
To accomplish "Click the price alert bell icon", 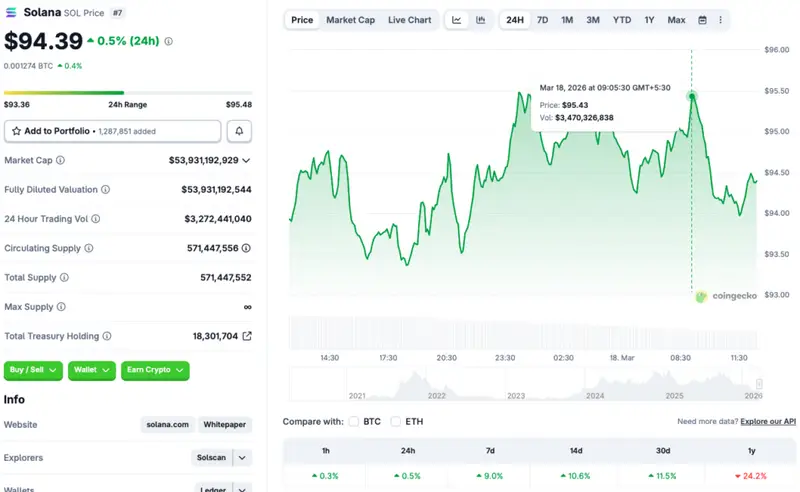I will point(239,131).
